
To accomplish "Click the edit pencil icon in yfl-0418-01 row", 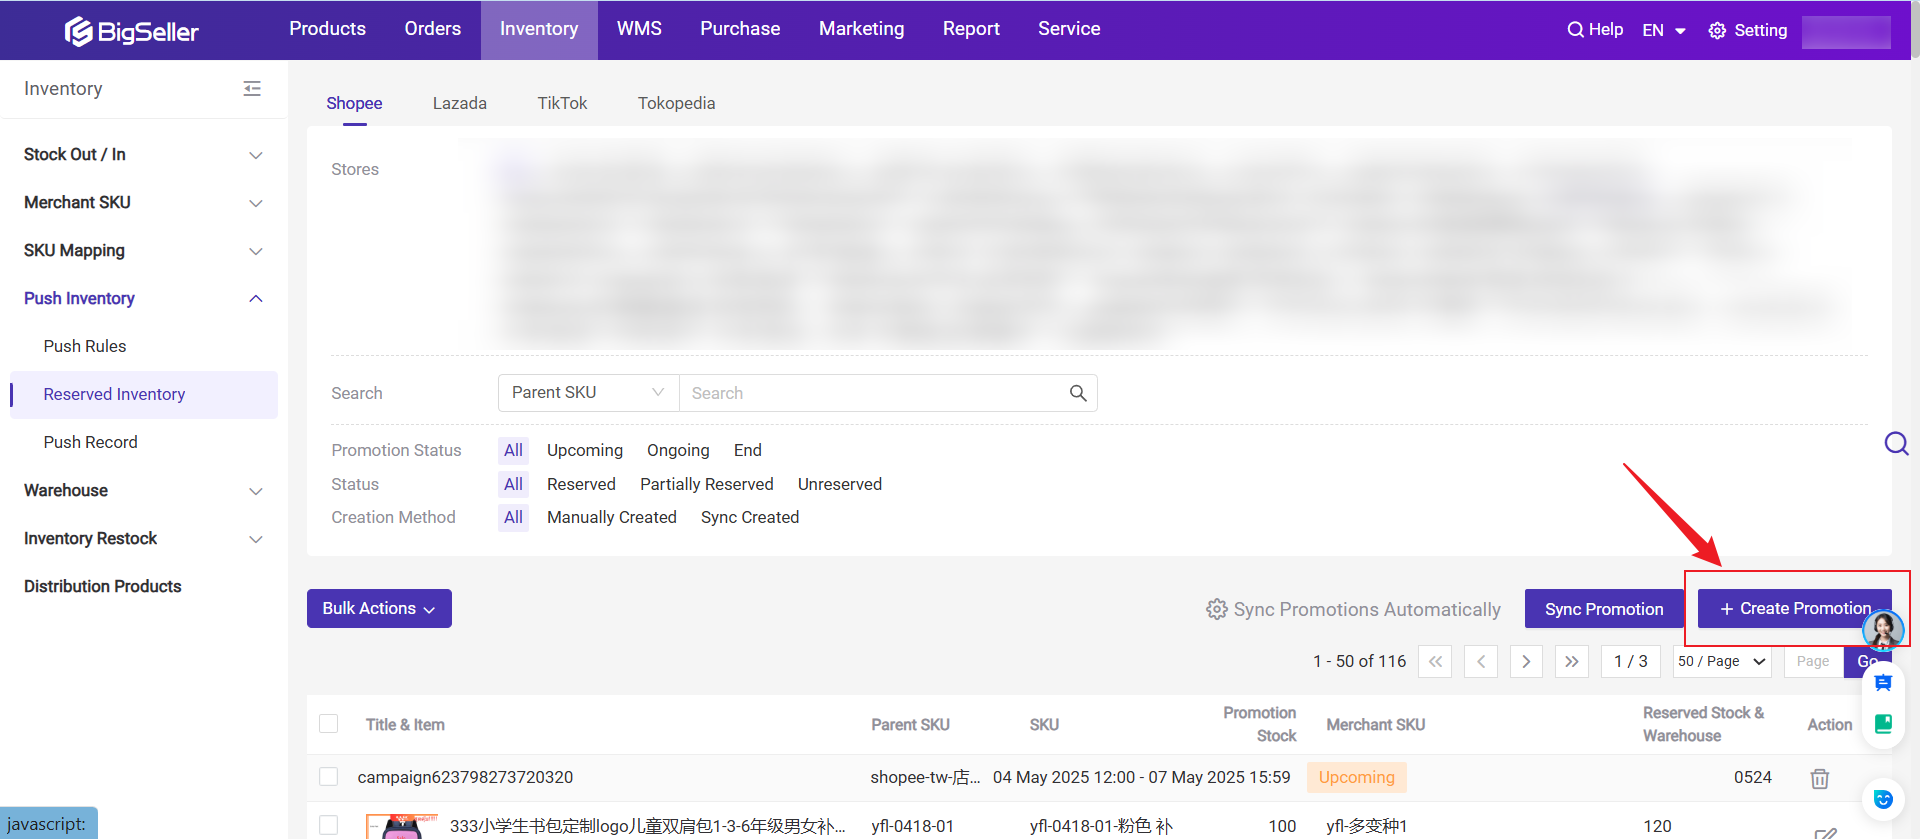I will point(1826,832).
